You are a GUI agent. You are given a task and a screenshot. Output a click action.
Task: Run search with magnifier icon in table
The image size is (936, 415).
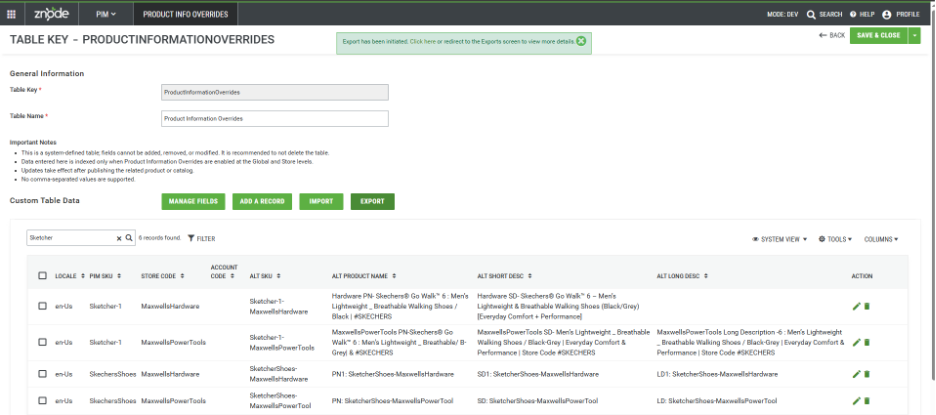[x=128, y=238]
